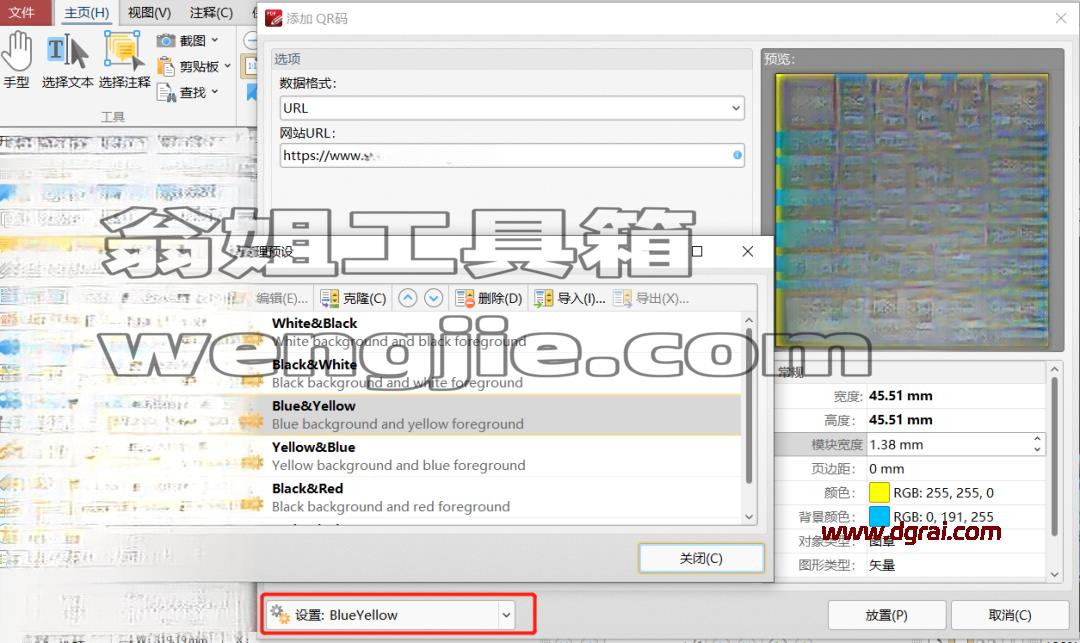1080x643 pixels.
Task: Click the properties panel scrollbar up arrow
Action: [1055, 370]
